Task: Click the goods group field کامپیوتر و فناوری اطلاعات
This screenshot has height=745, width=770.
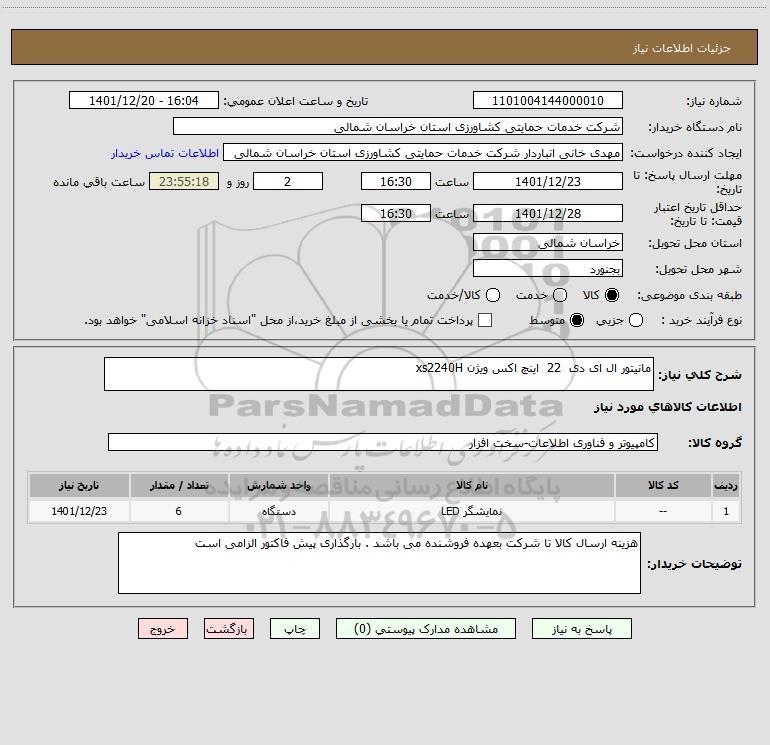Action: point(383,442)
